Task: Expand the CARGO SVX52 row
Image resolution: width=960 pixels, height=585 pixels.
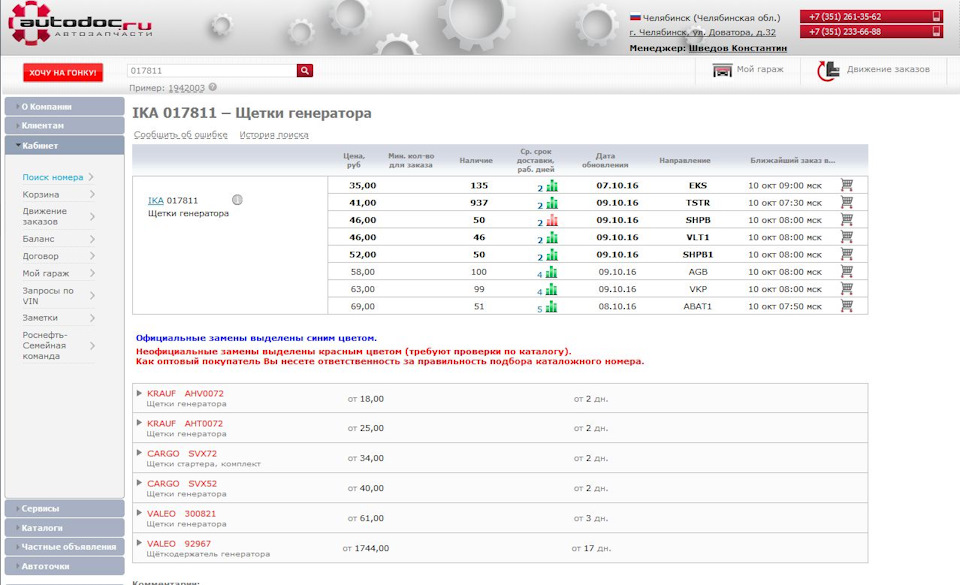Action: 140,483
